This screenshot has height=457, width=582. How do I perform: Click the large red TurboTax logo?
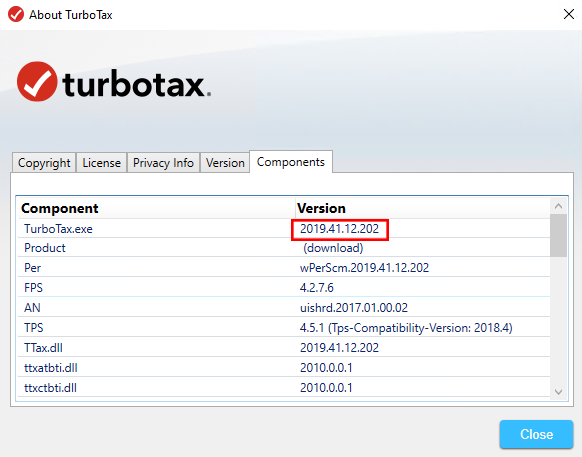(x=37, y=81)
